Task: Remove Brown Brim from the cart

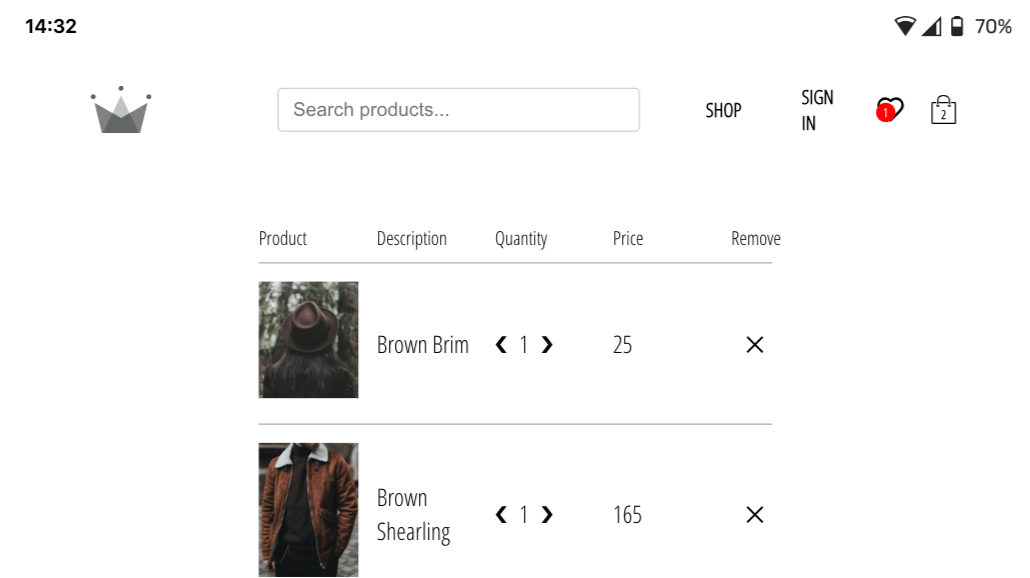Action: coord(755,345)
